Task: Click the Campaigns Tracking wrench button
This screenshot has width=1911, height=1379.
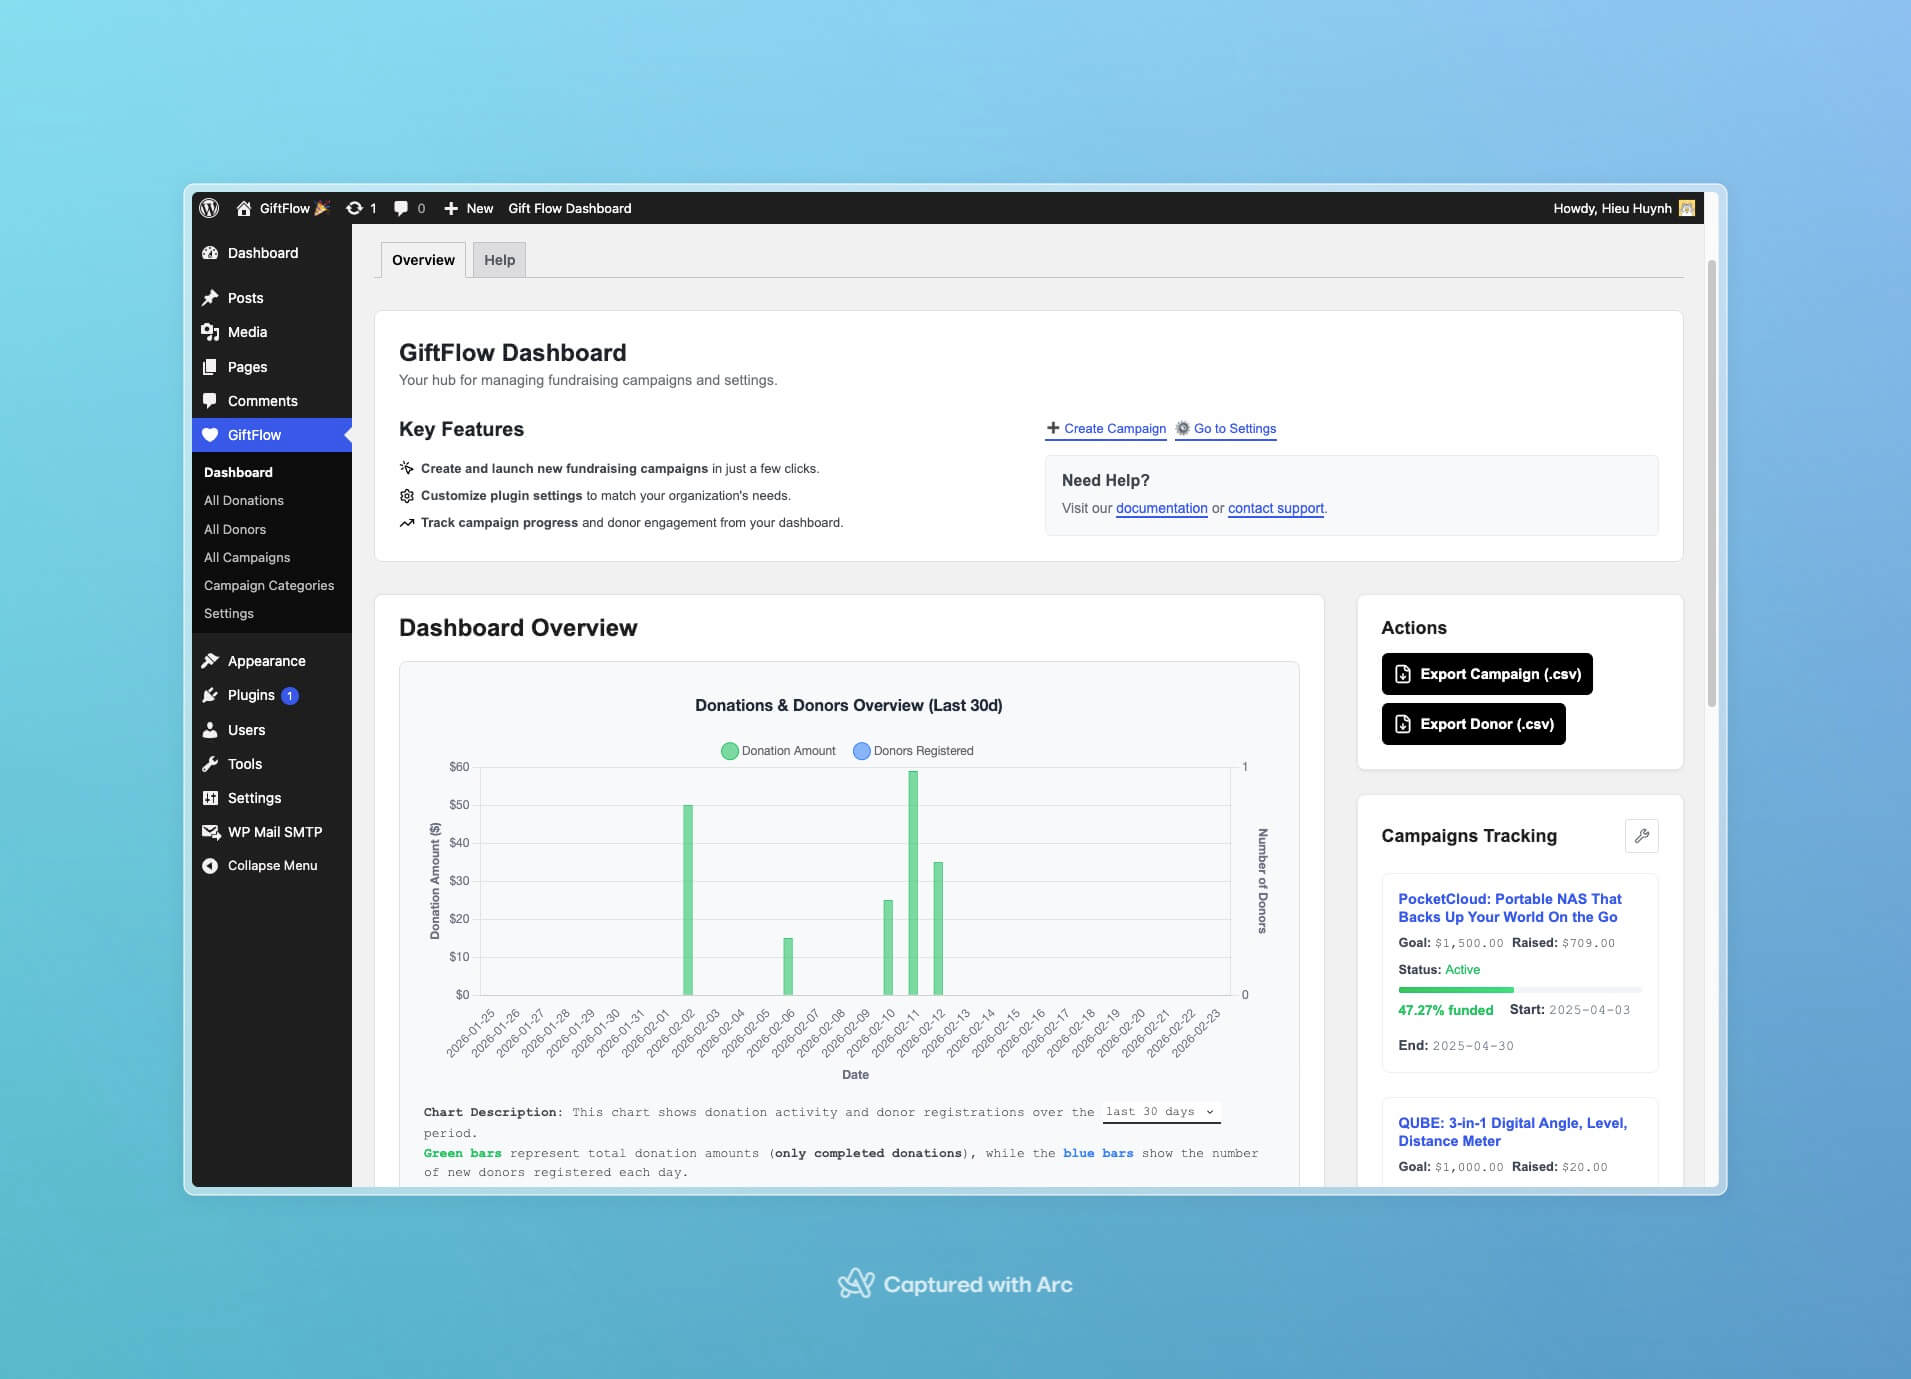Action: pos(1642,836)
